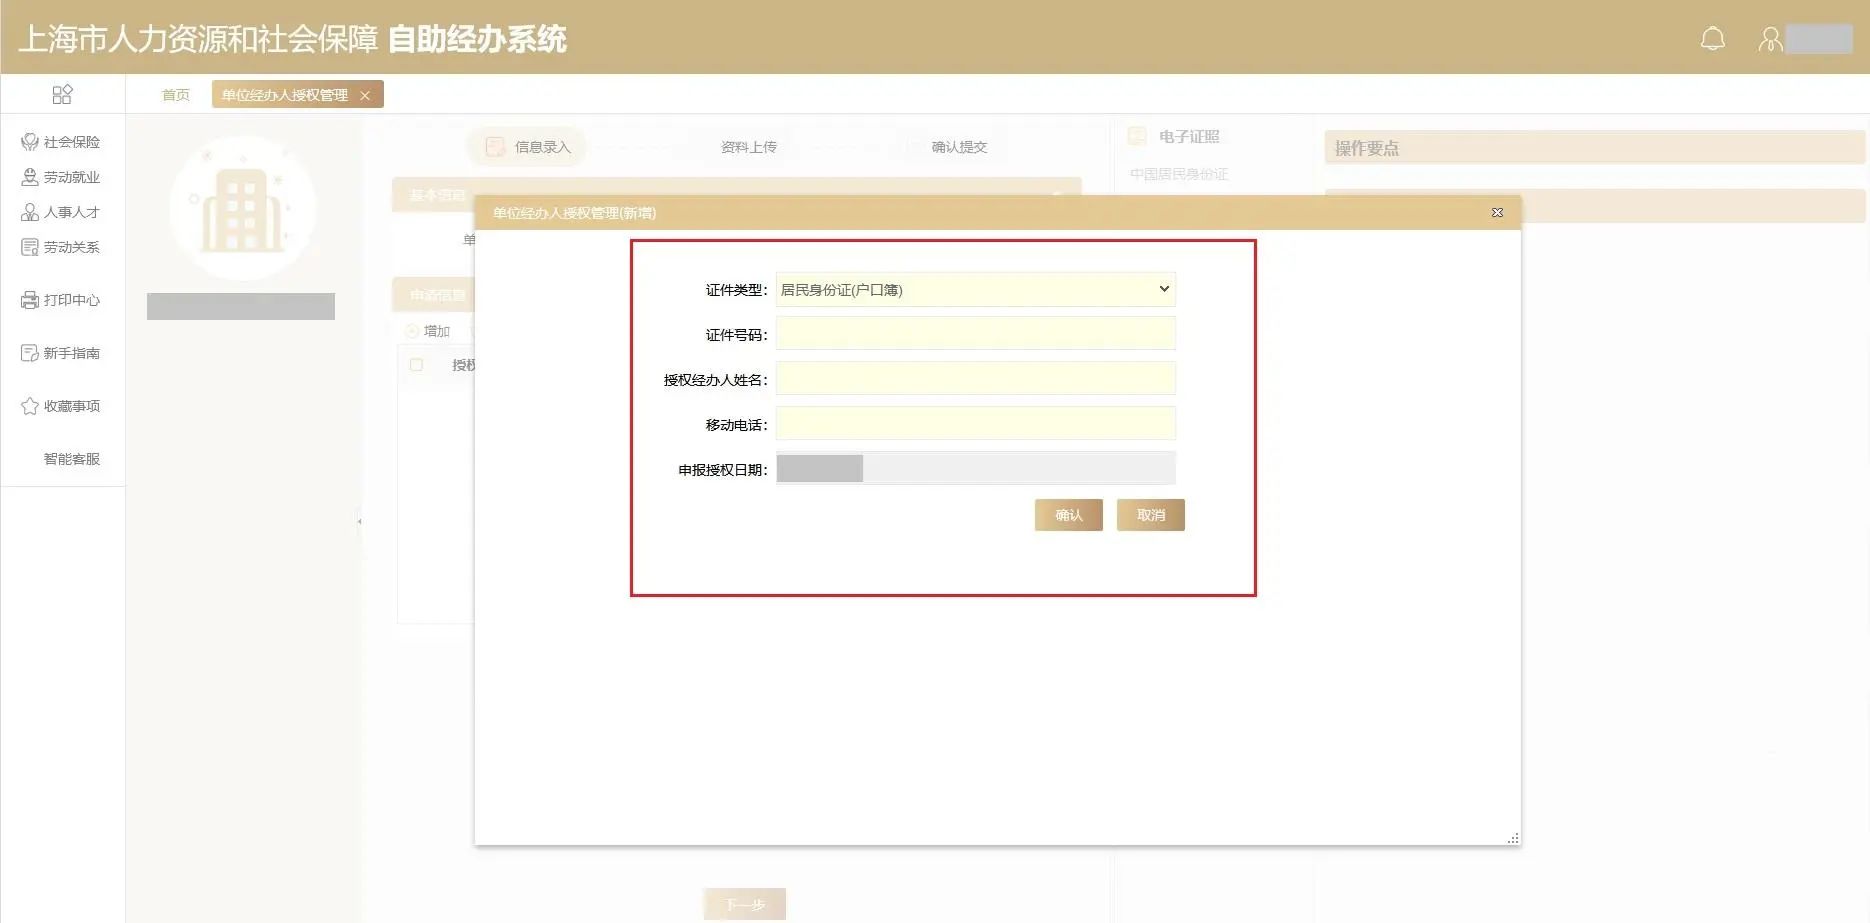
Task: Click the 信息录入 step icon
Action: 495,147
